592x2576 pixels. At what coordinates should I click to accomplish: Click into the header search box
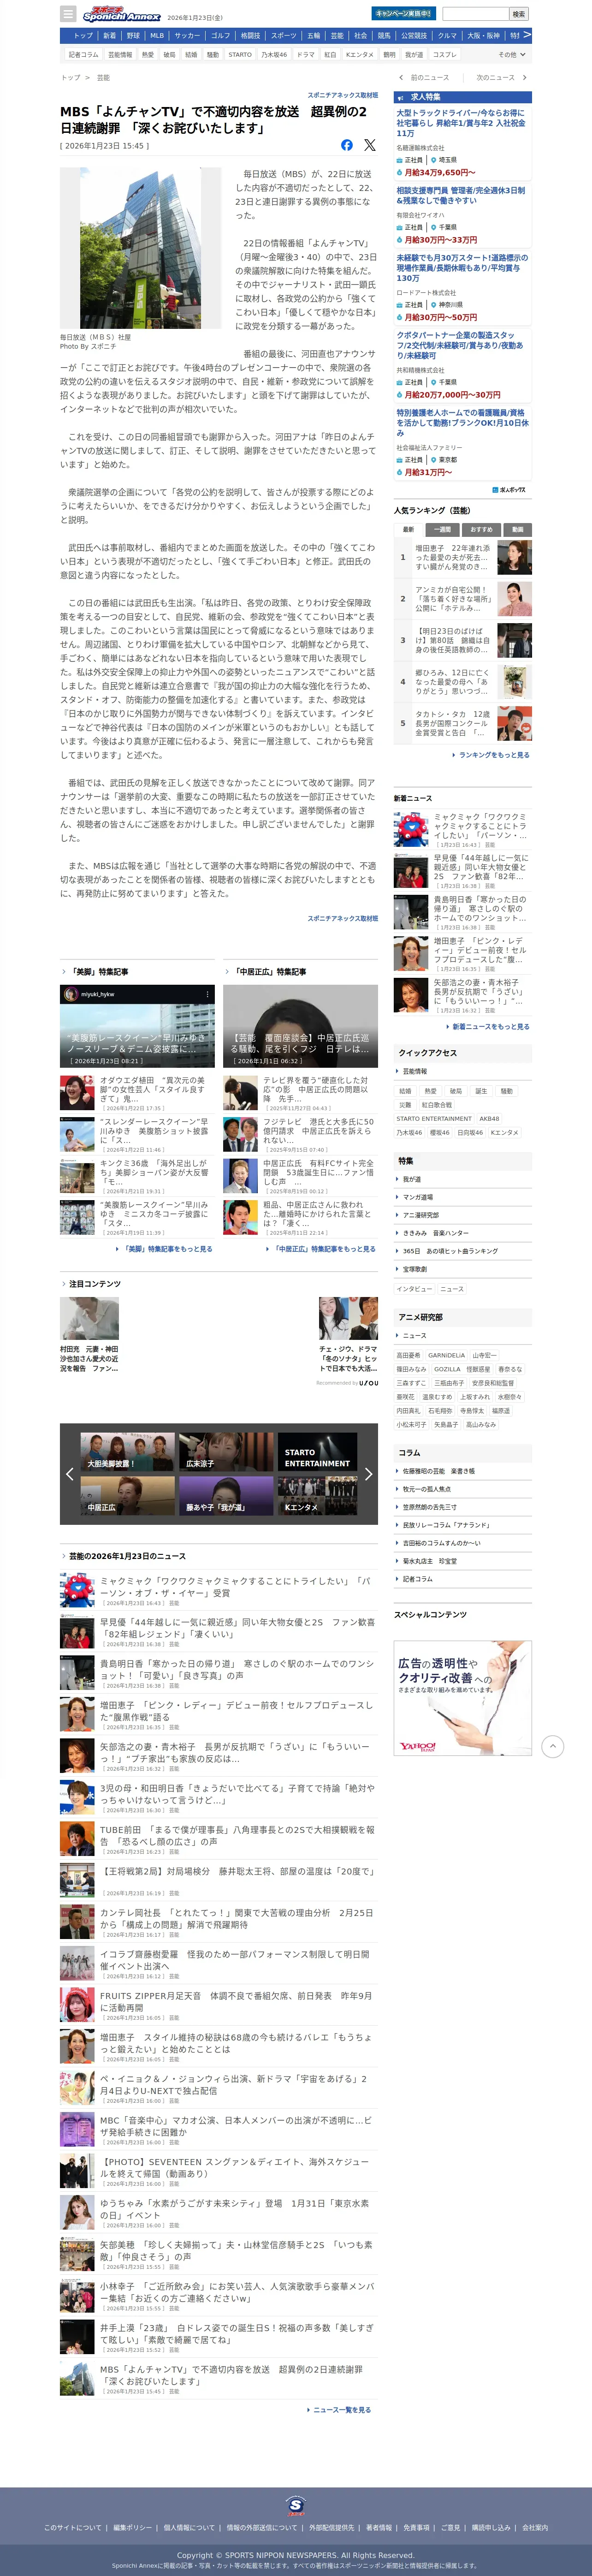[475, 14]
